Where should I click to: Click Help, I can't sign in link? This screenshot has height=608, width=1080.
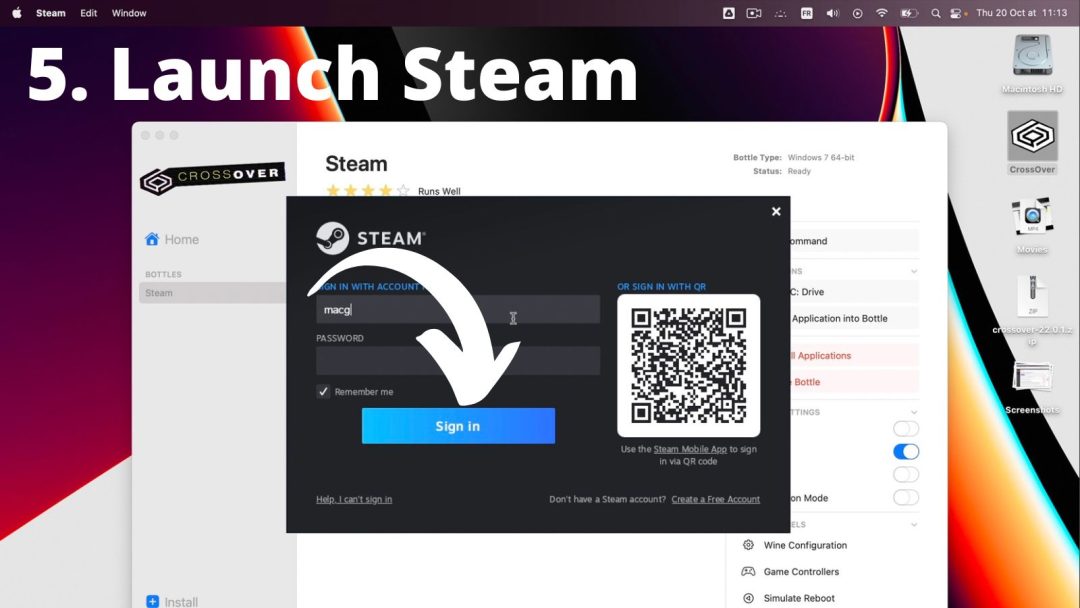(x=354, y=499)
